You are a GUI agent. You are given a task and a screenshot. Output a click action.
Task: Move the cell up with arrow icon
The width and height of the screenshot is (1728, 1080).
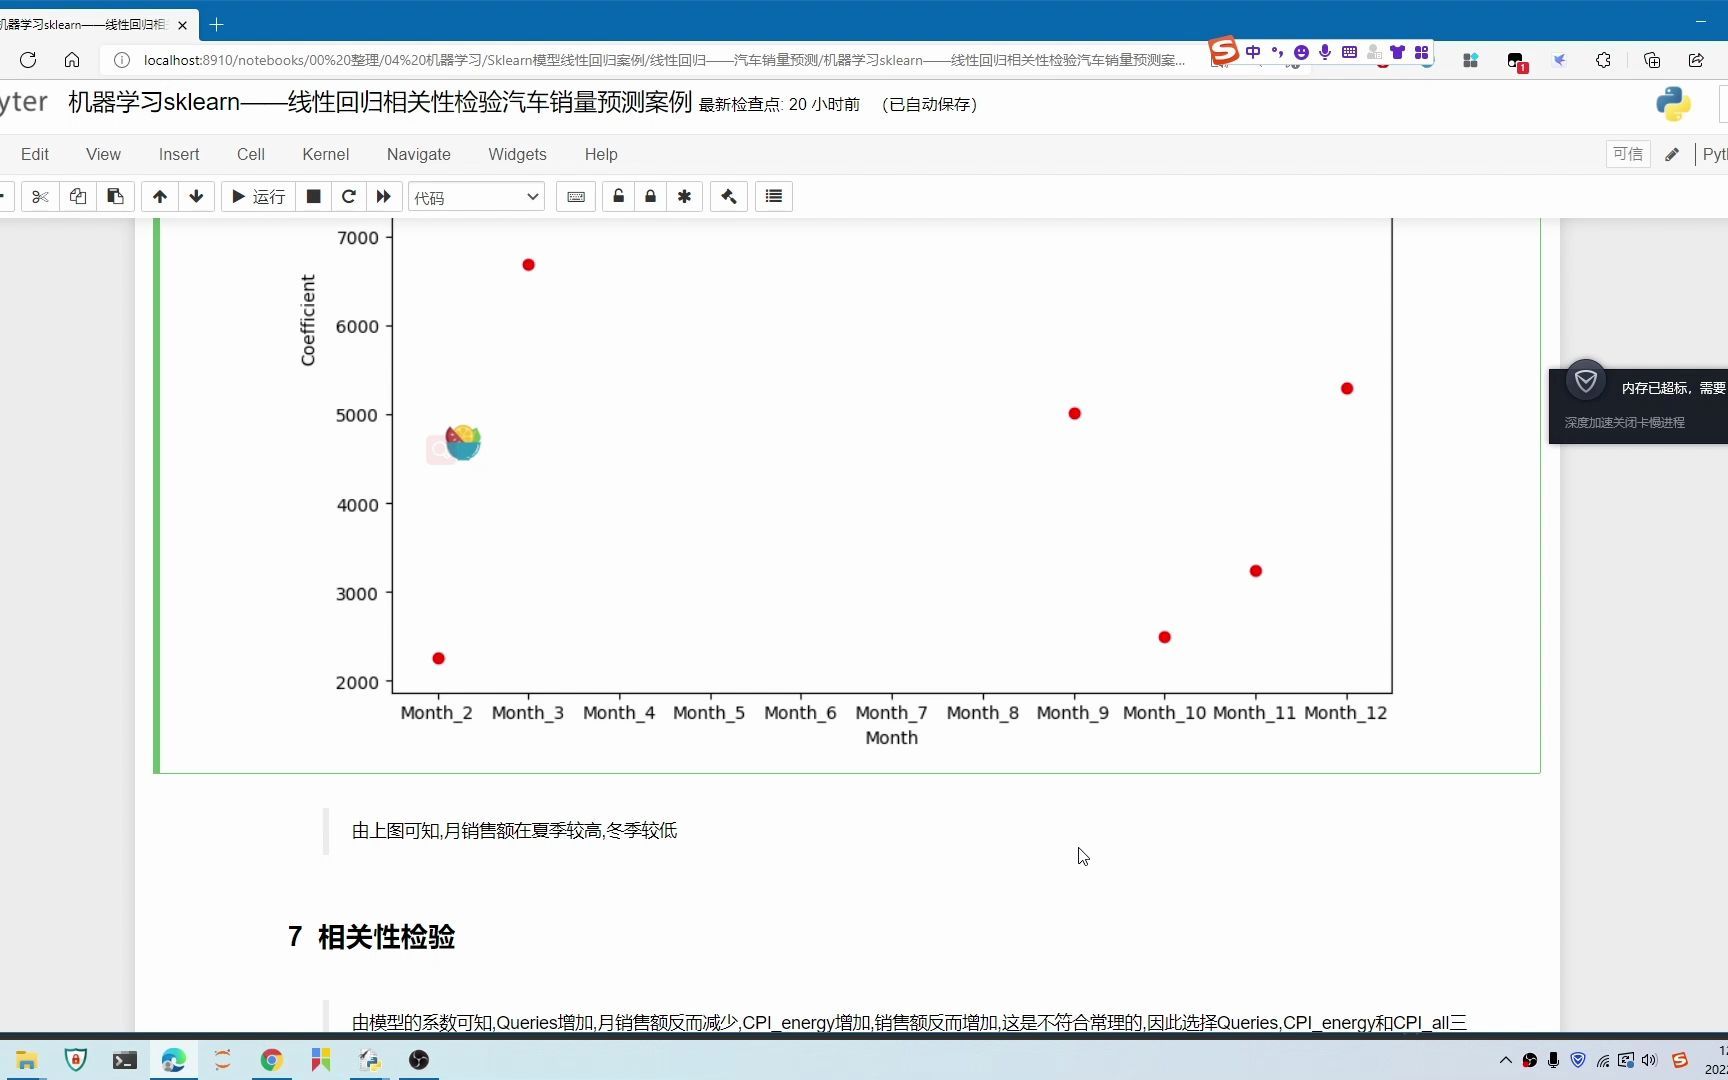click(x=159, y=196)
